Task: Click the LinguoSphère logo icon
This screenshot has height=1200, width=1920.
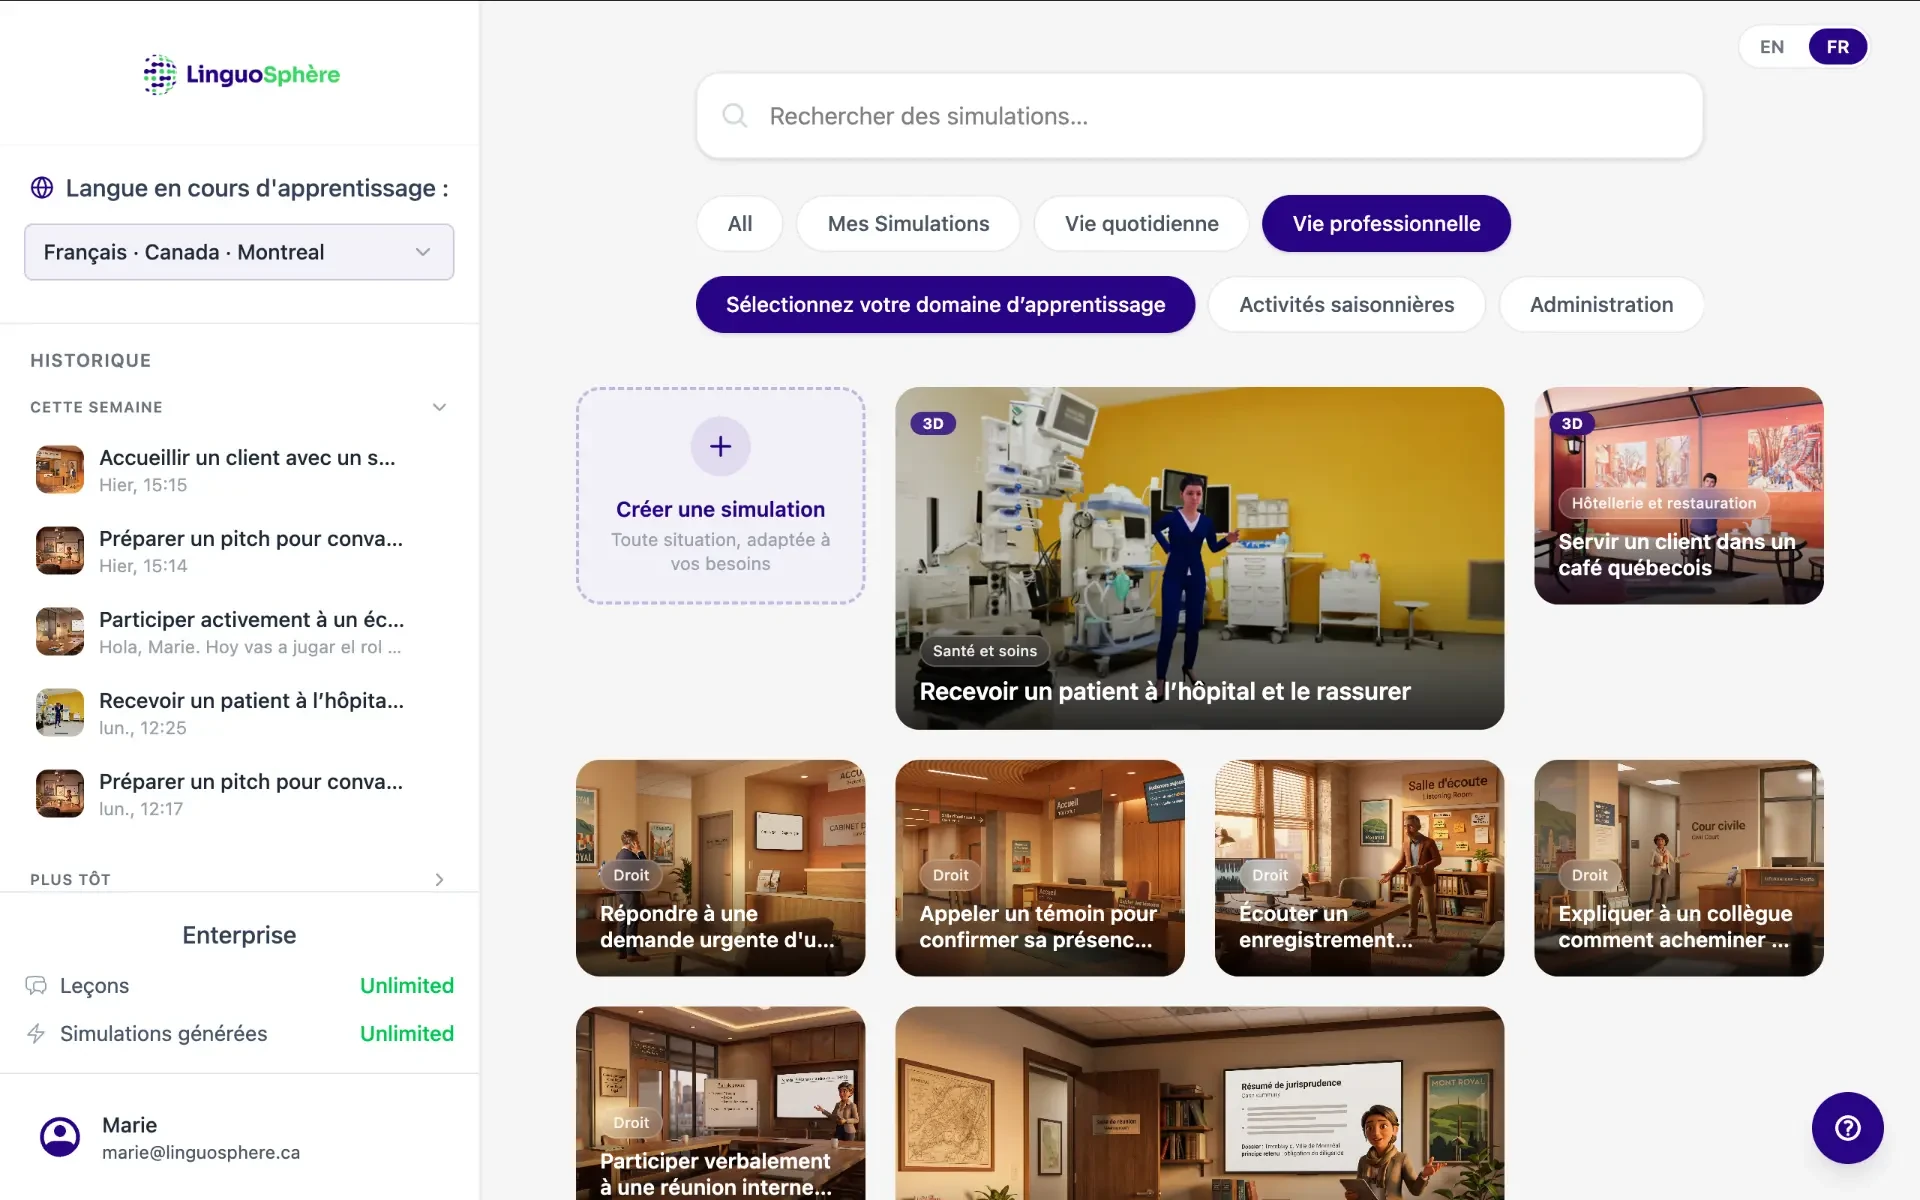Action: (159, 75)
